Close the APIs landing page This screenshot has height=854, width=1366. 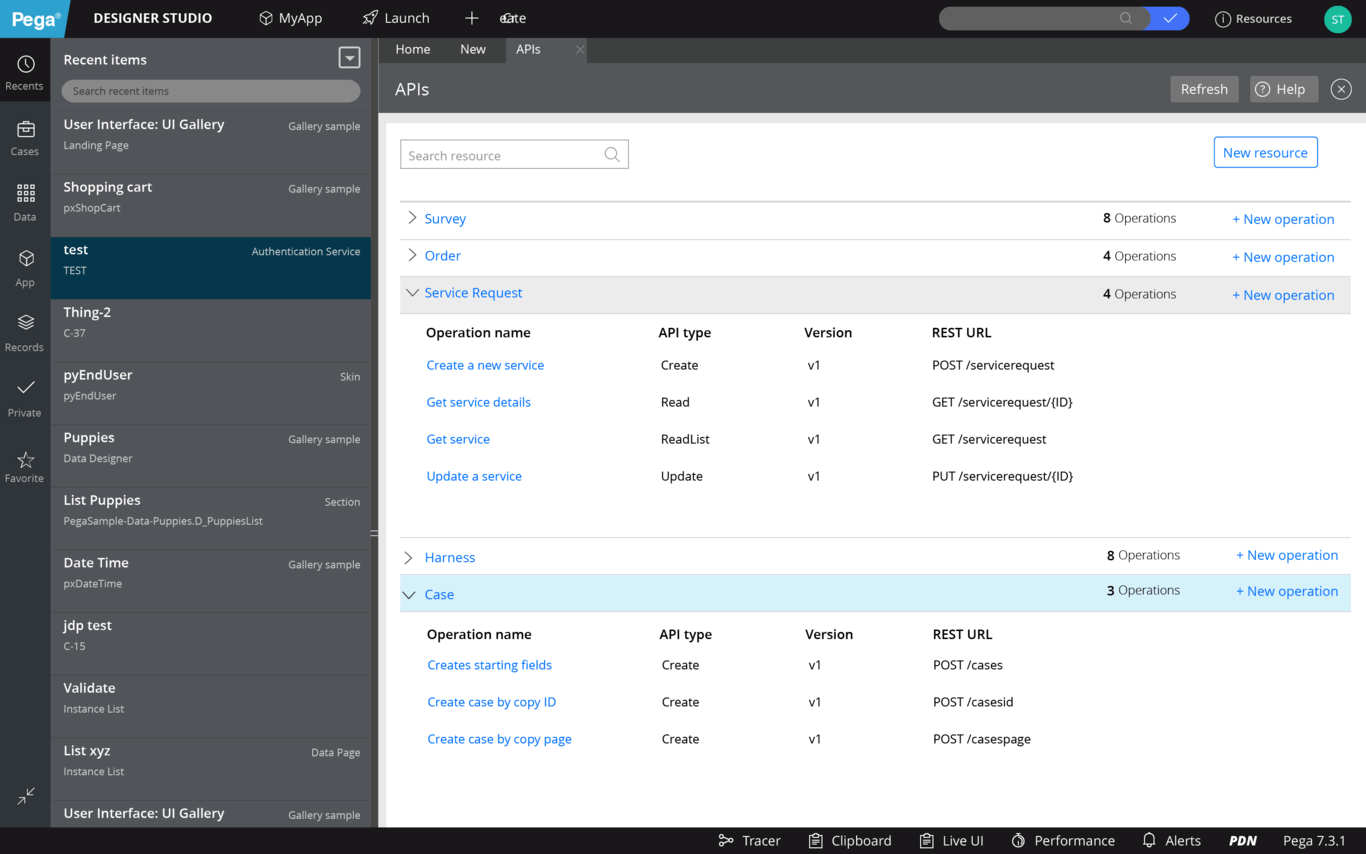pos(1341,89)
